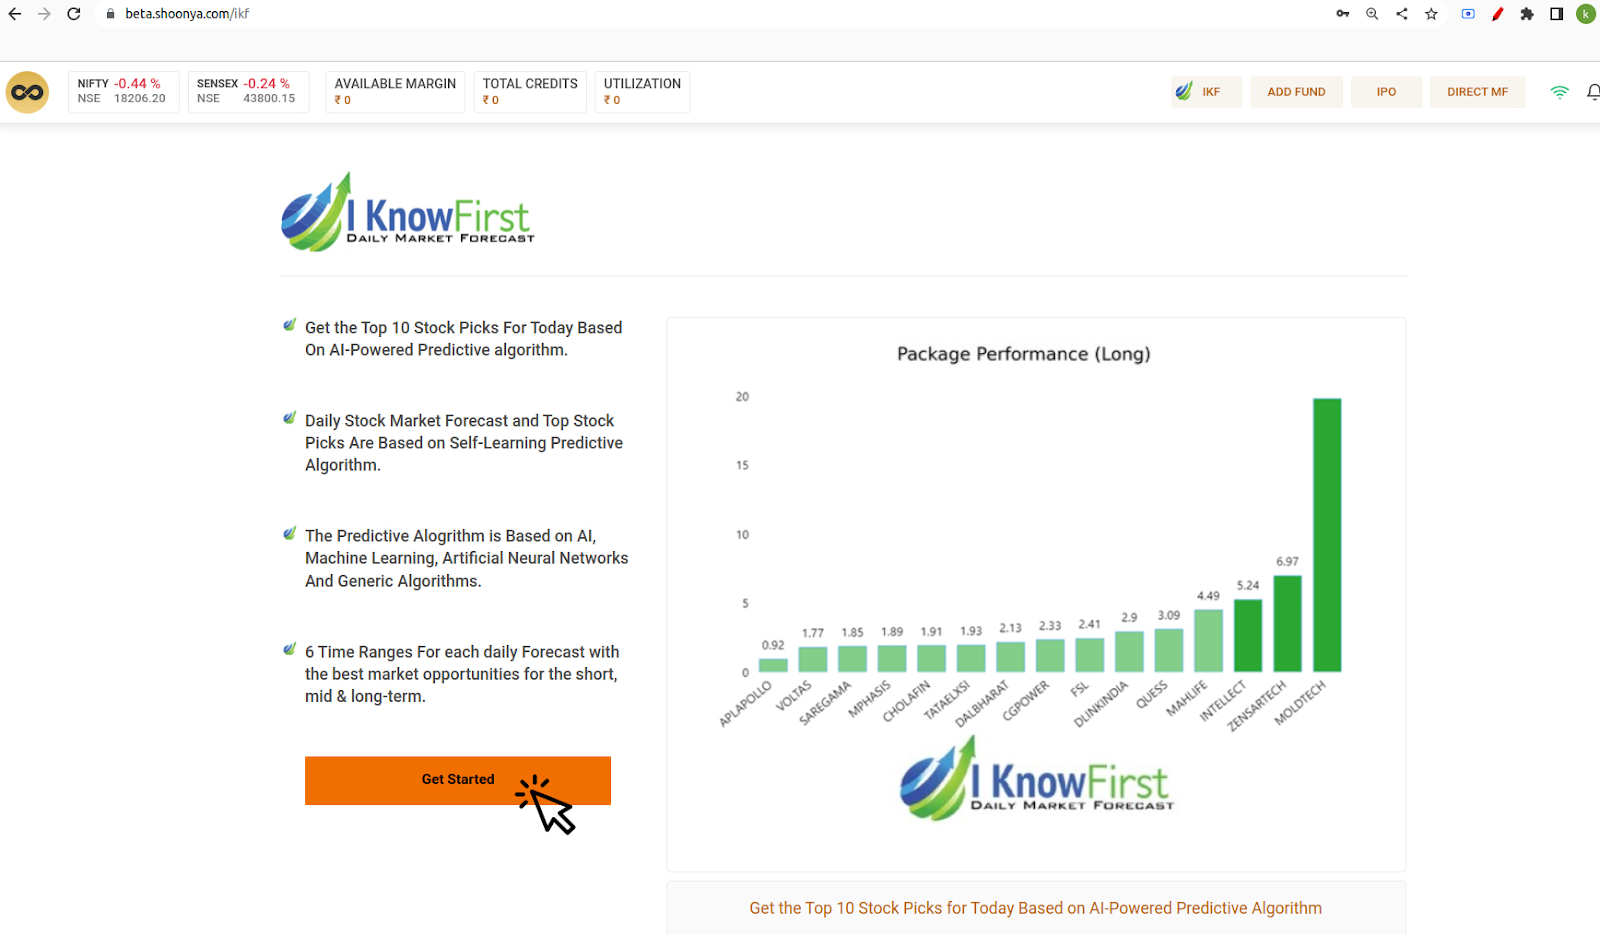Open the IPO section

(x=1386, y=91)
